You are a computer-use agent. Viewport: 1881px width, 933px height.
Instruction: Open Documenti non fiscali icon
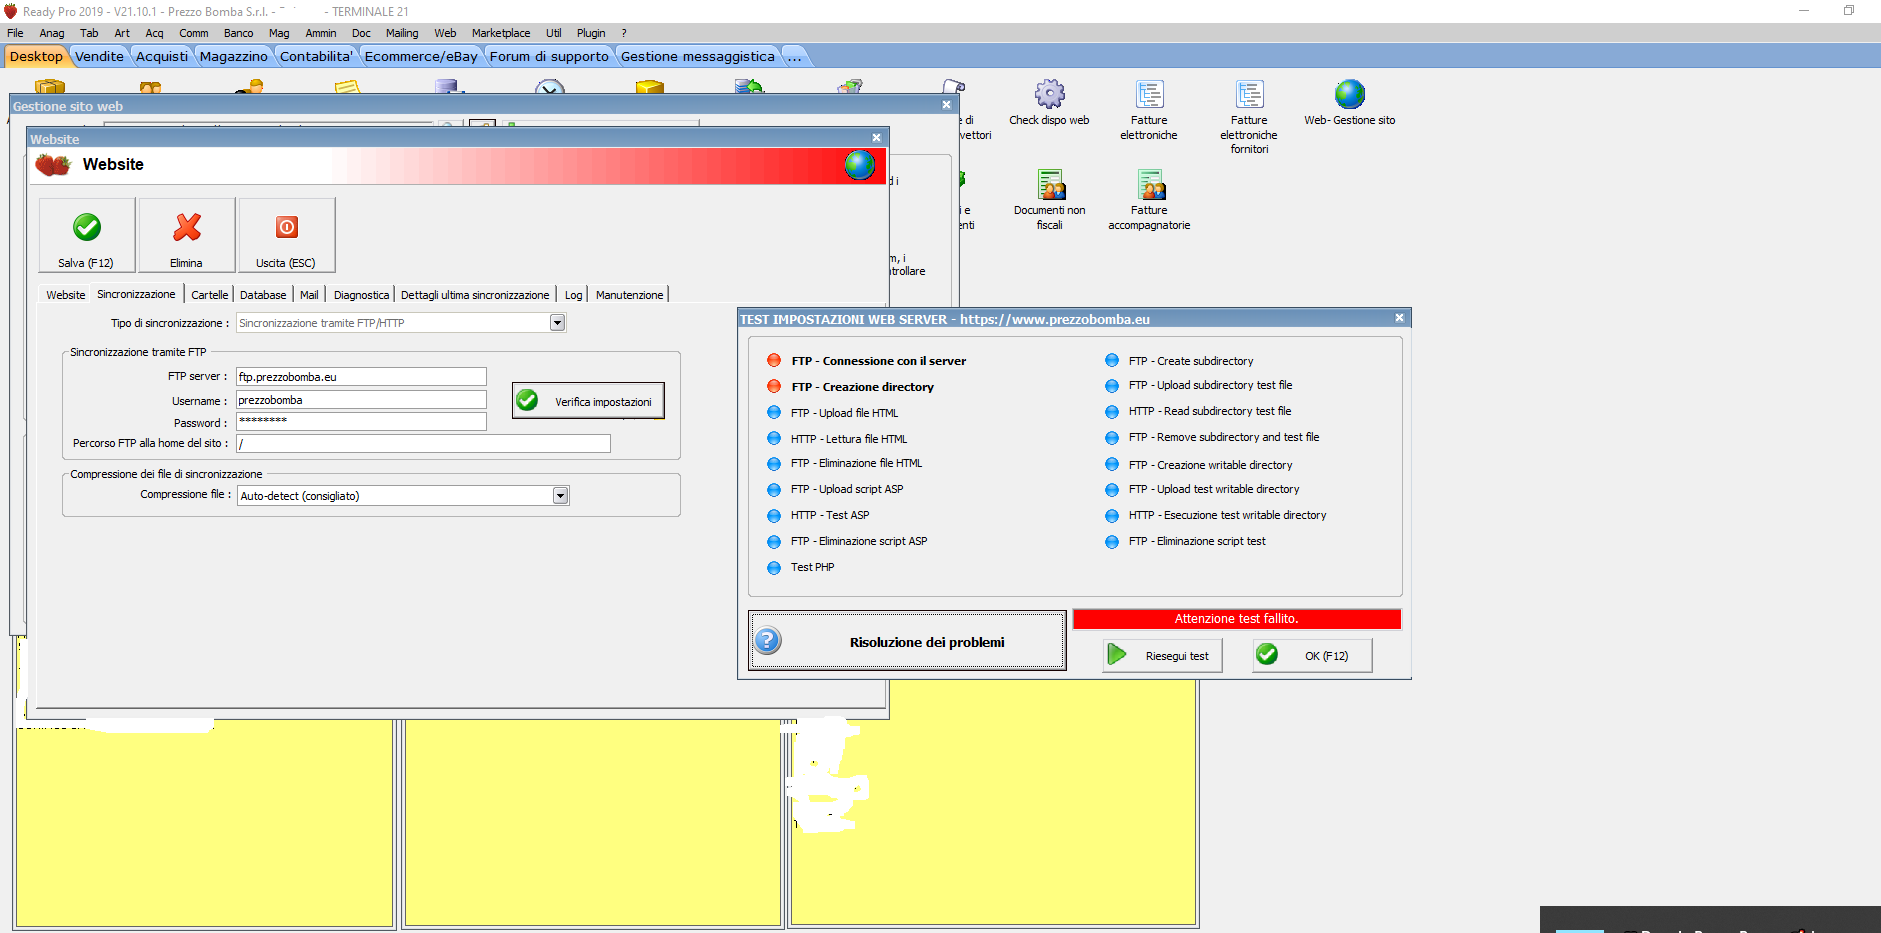[x=1049, y=200]
